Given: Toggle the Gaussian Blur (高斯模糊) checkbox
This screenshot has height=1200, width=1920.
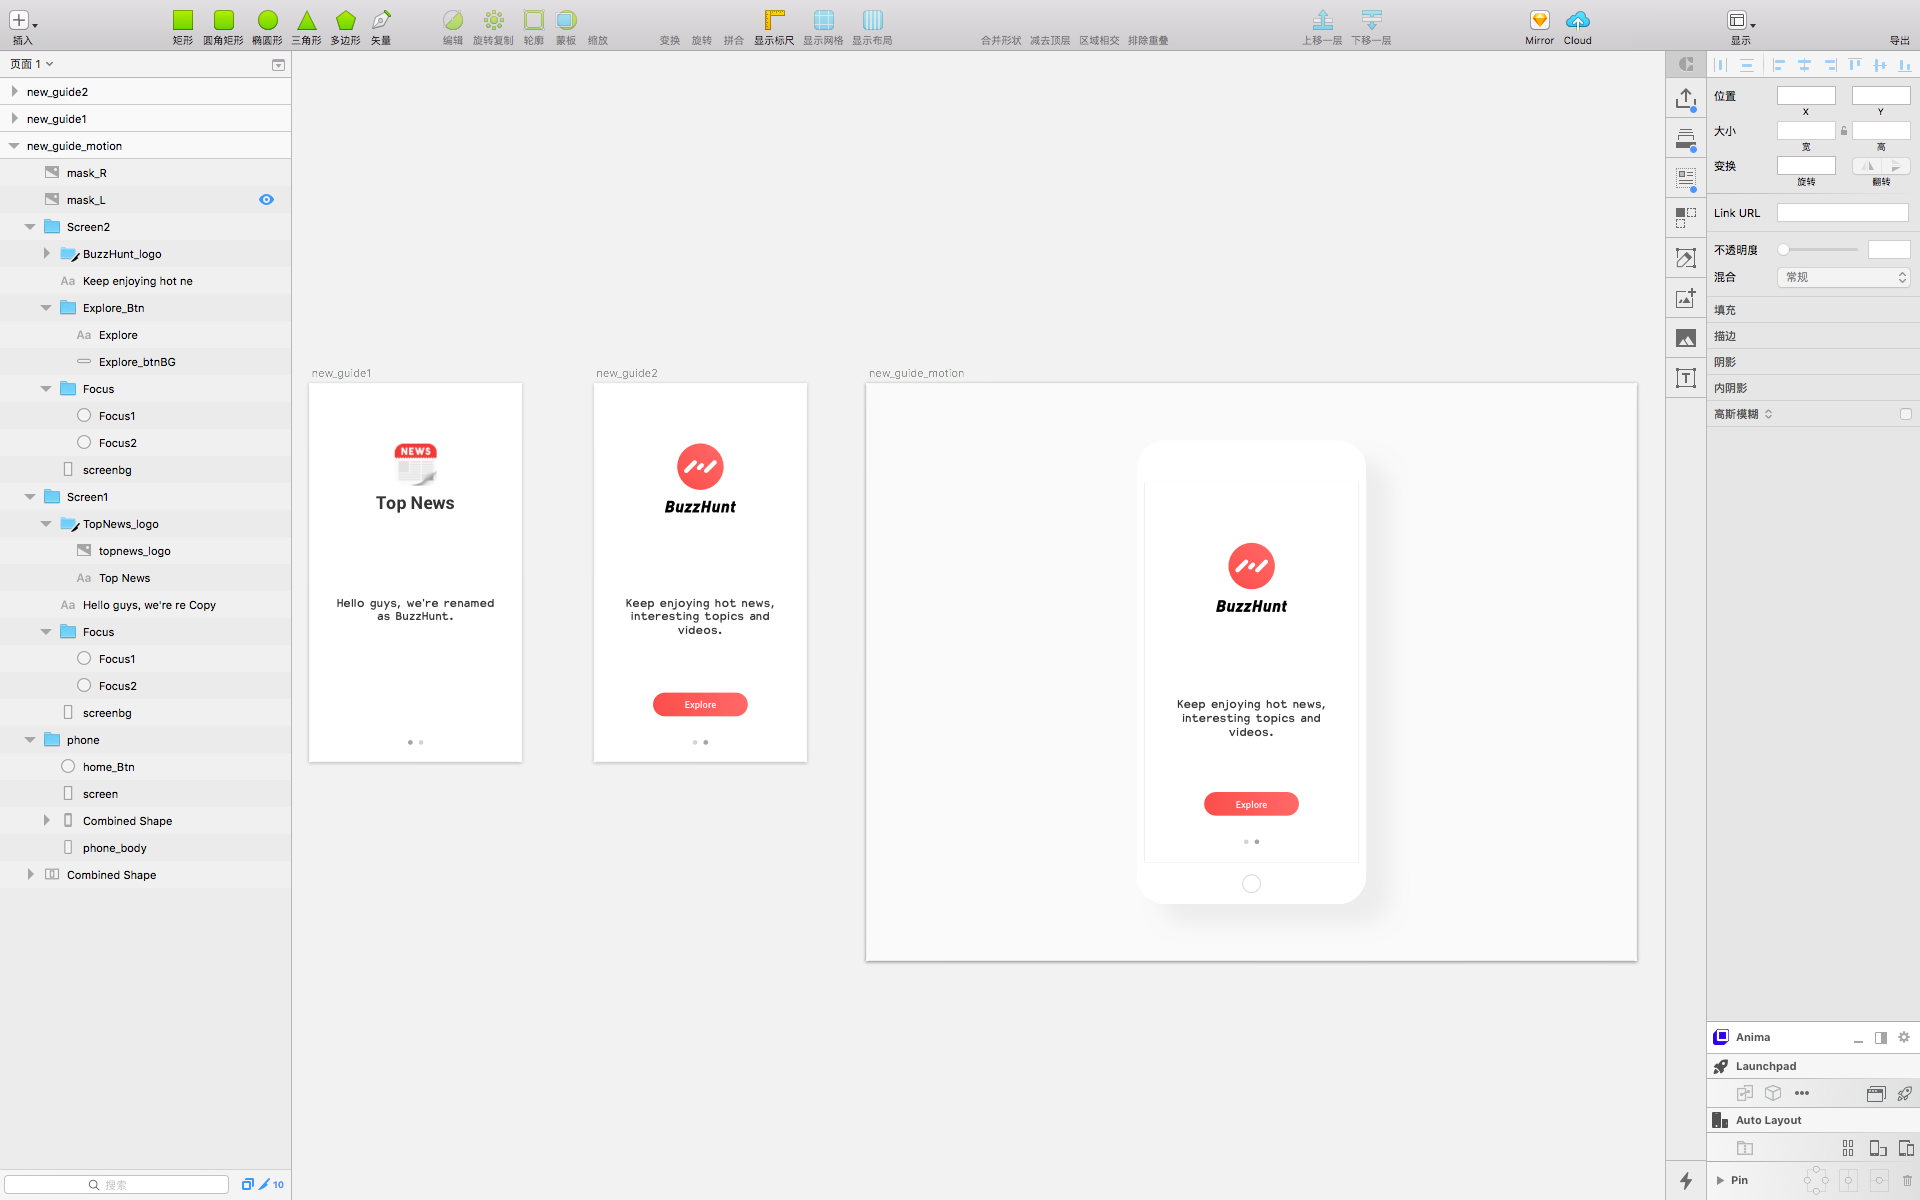Looking at the screenshot, I should (1905, 414).
